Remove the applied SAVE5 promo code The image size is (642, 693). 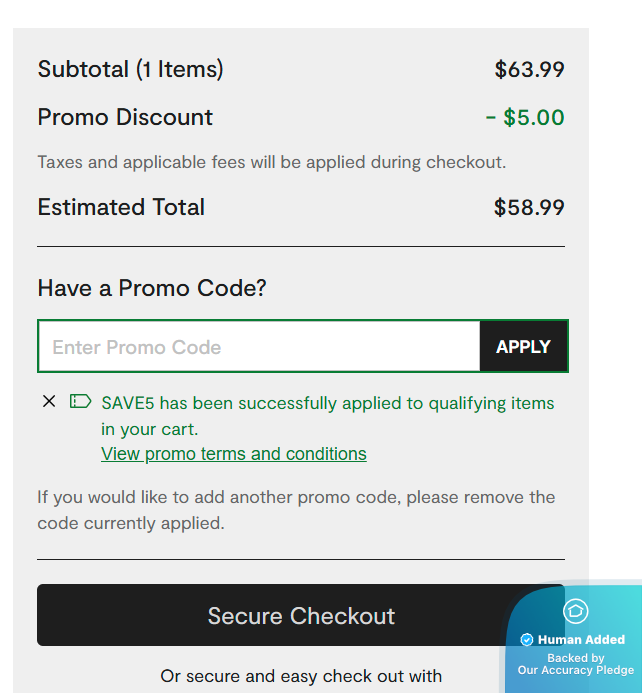tap(49, 402)
